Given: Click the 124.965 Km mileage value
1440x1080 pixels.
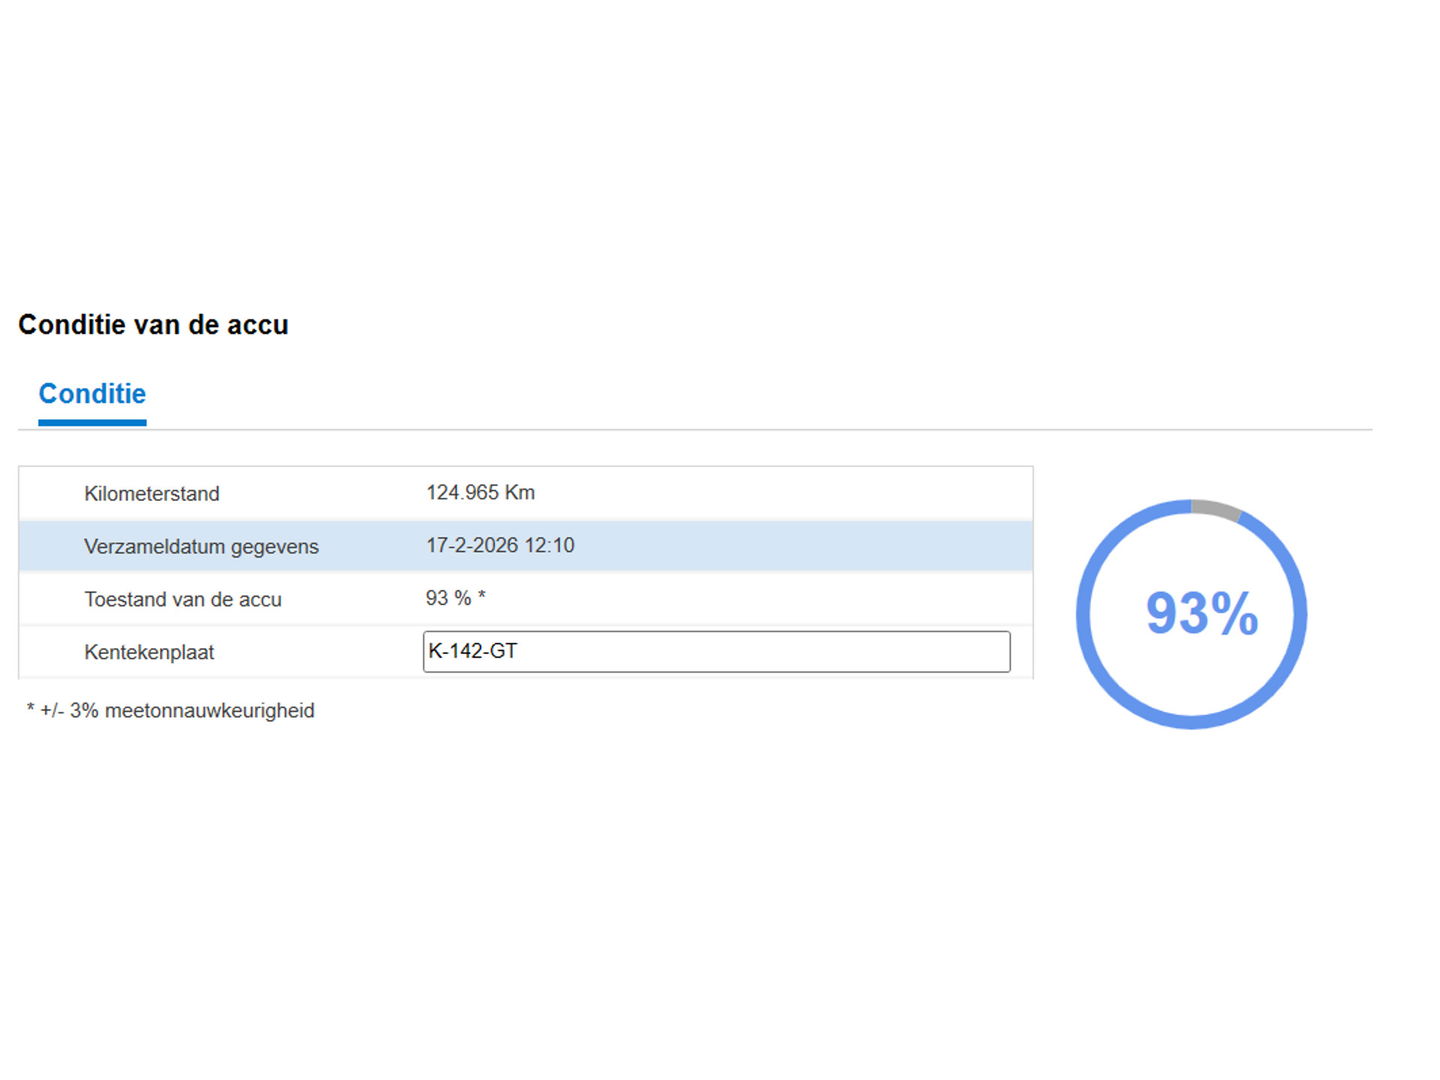Looking at the screenshot, I should 480,493.
